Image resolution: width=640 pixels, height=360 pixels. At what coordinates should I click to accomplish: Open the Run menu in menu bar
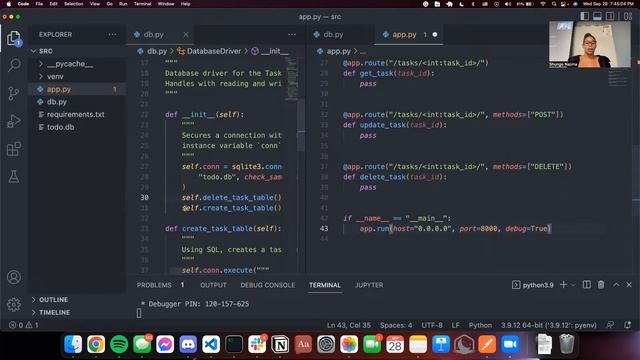tap(123, 4)
